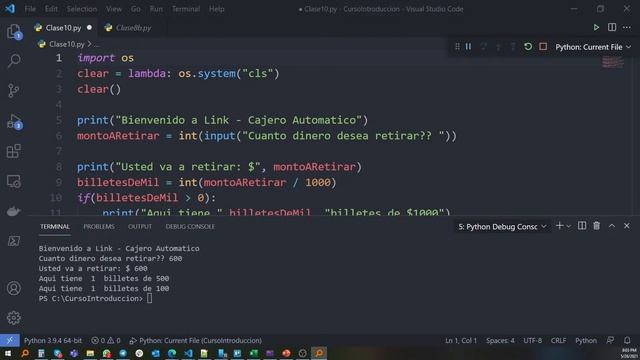
Task: Switch to the Clase10.py editor tab
Action: pyautogui.click(x=63, y=28)
